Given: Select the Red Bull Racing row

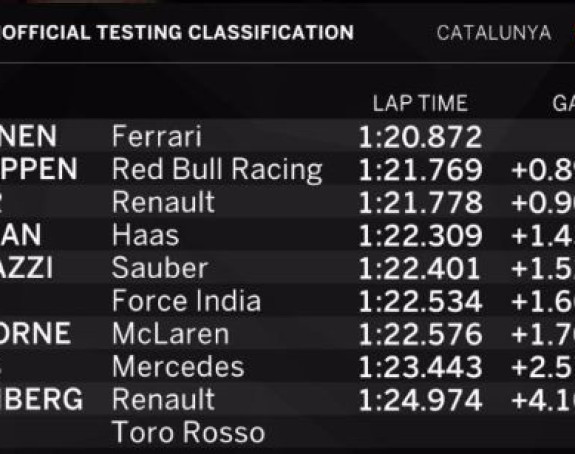Looking at the screenshot, I should 288,169.
